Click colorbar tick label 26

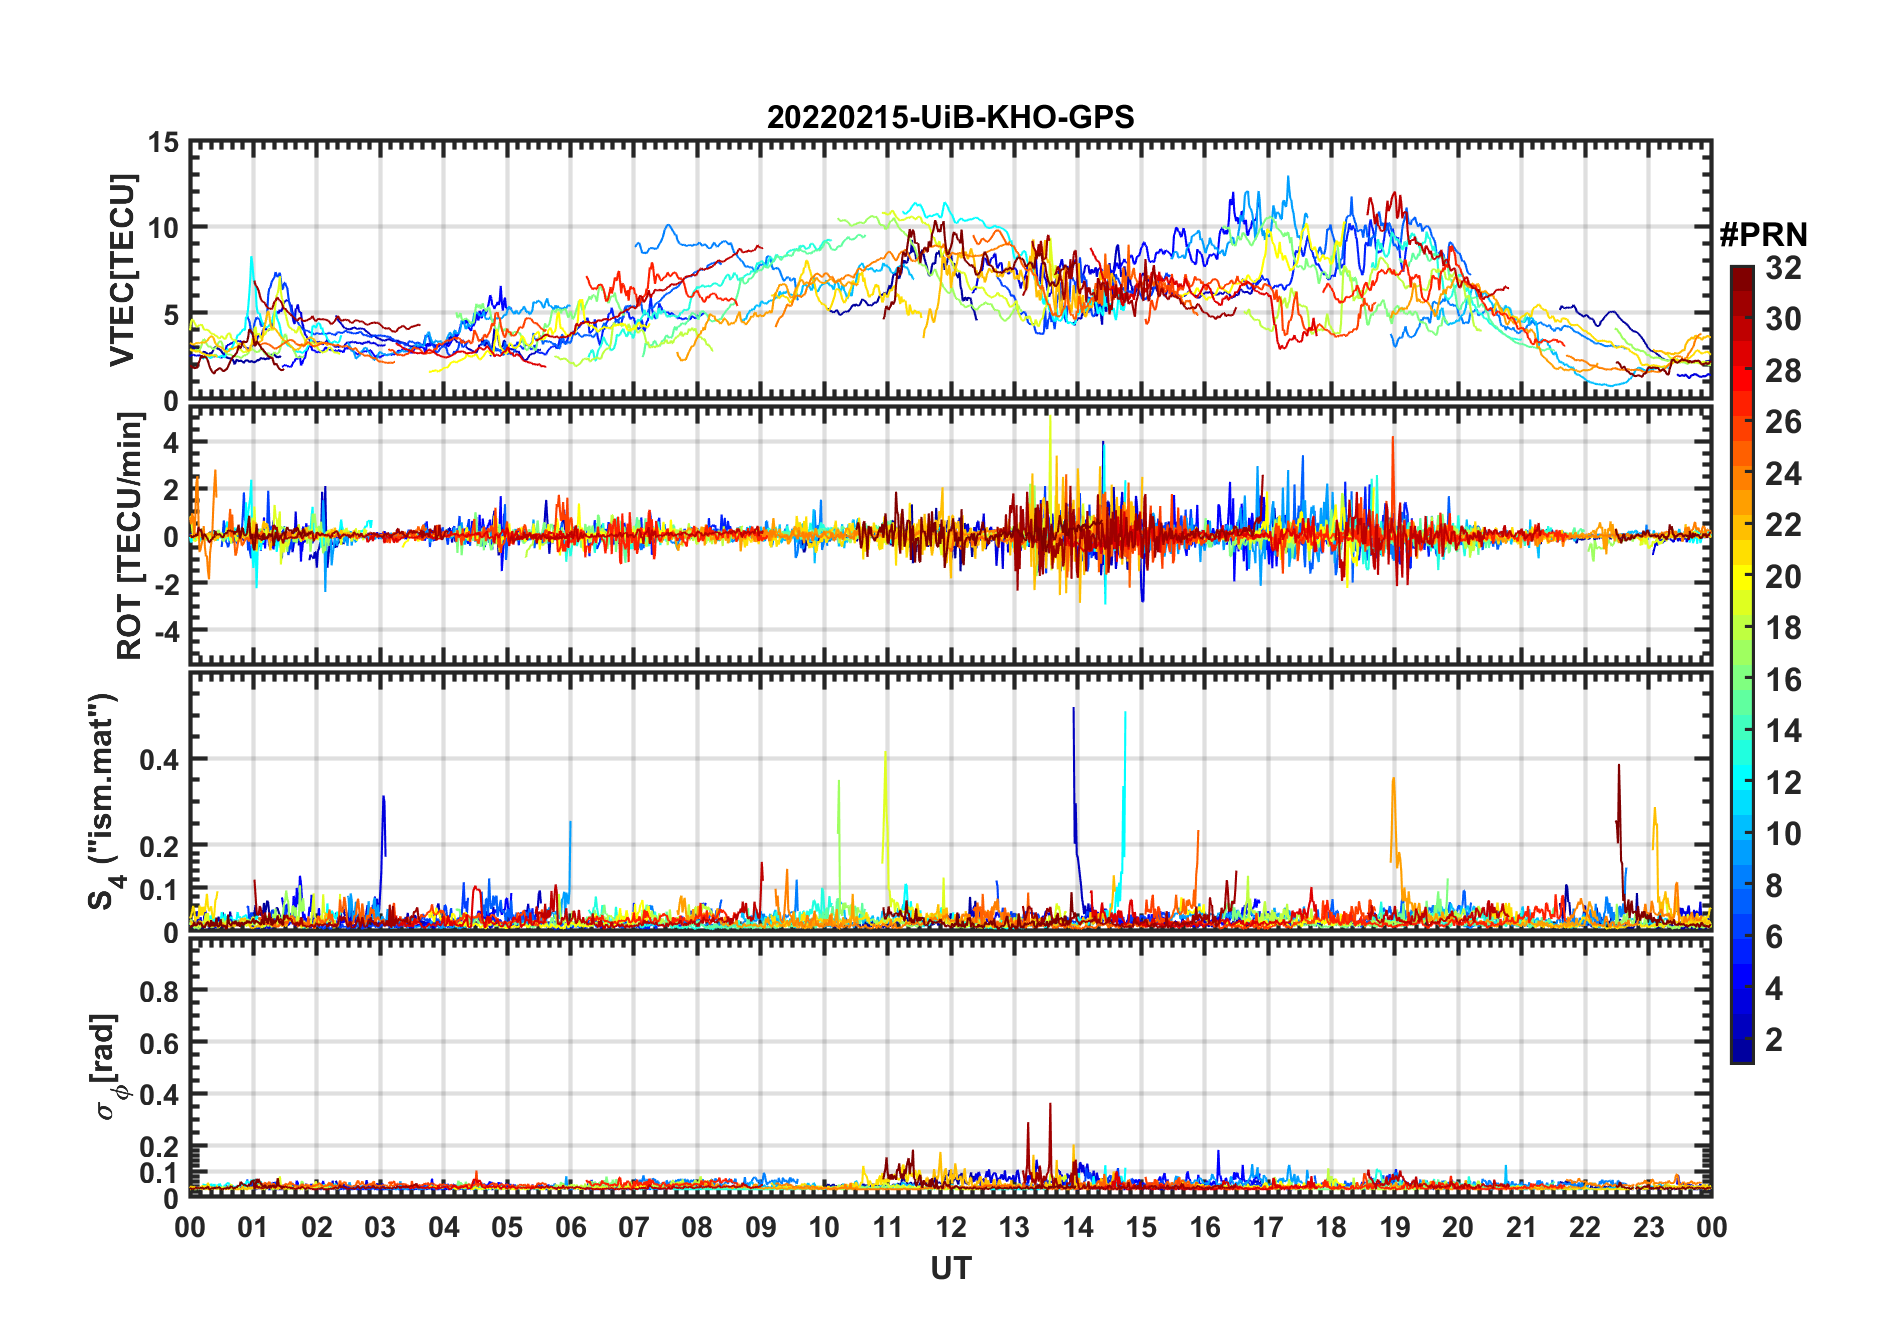pyautogui.click(x=1783, y=422)
